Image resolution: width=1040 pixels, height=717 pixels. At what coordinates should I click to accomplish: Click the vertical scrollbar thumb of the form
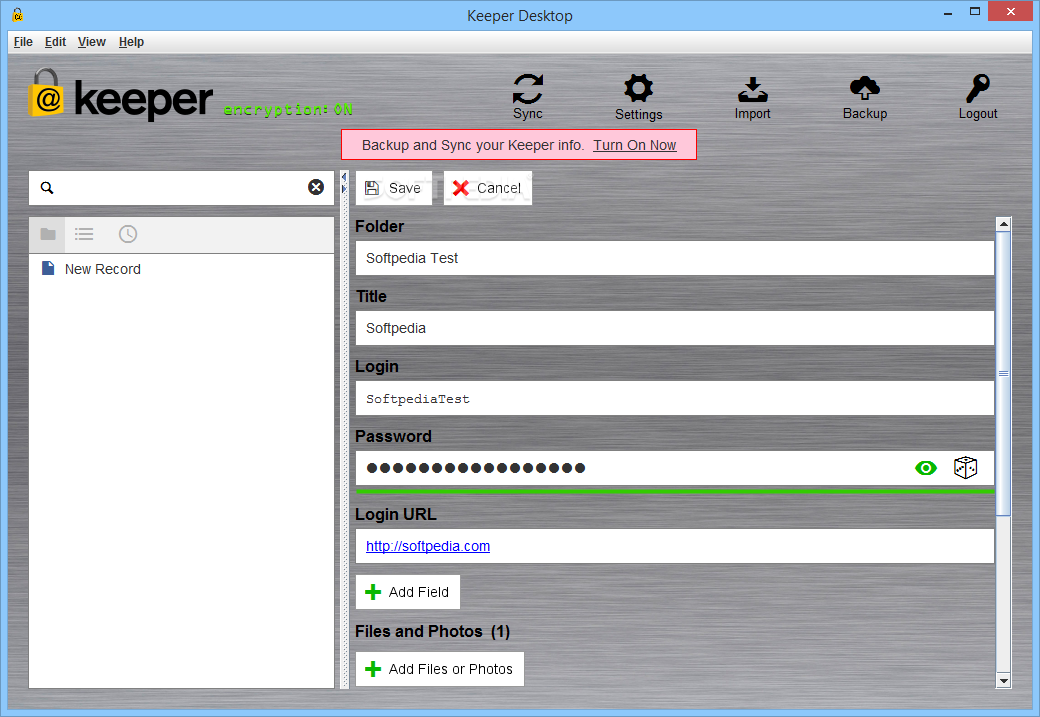pyautogui.click(x=1004, y=373)
